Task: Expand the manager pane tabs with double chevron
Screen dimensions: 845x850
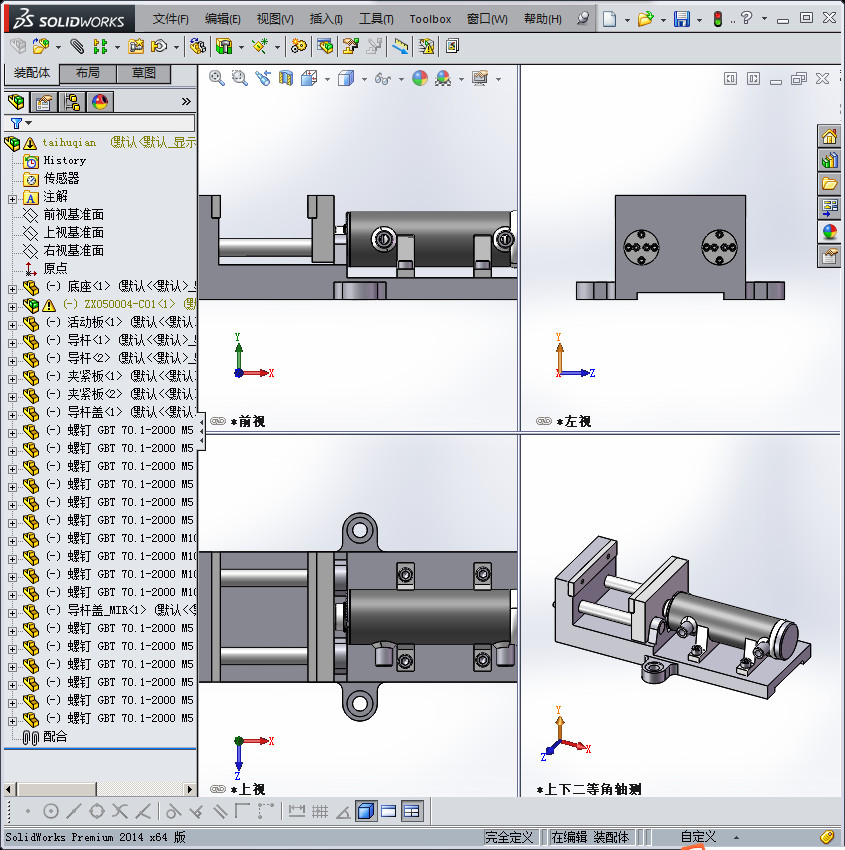Action: click(x=186, y=101)
